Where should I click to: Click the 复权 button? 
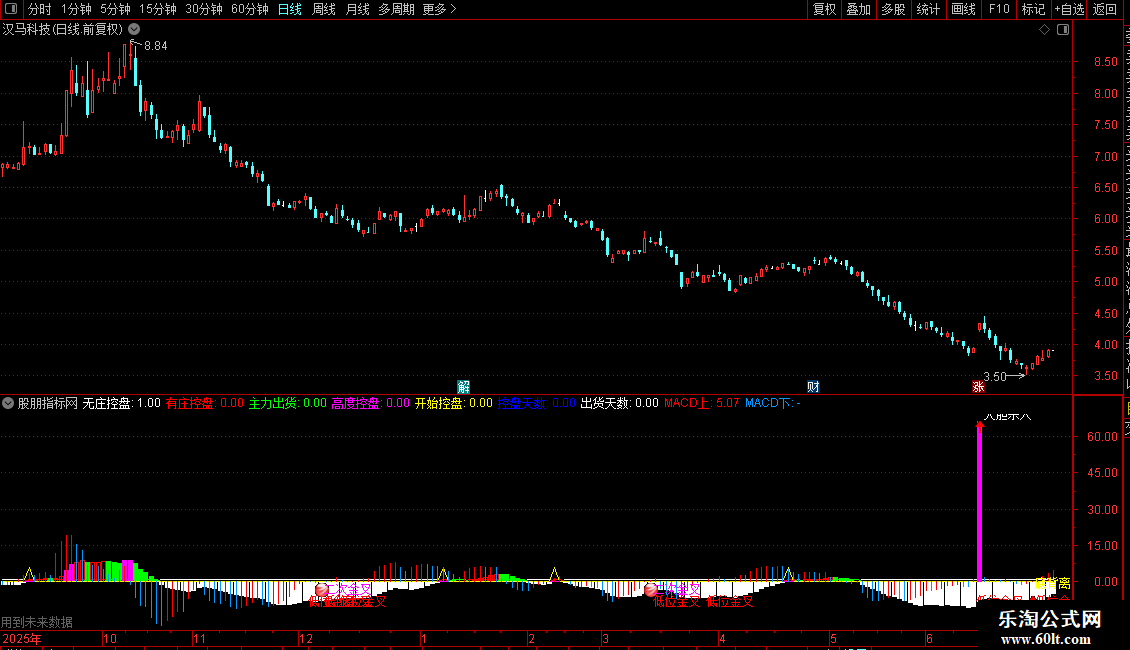tap(824, 9)
